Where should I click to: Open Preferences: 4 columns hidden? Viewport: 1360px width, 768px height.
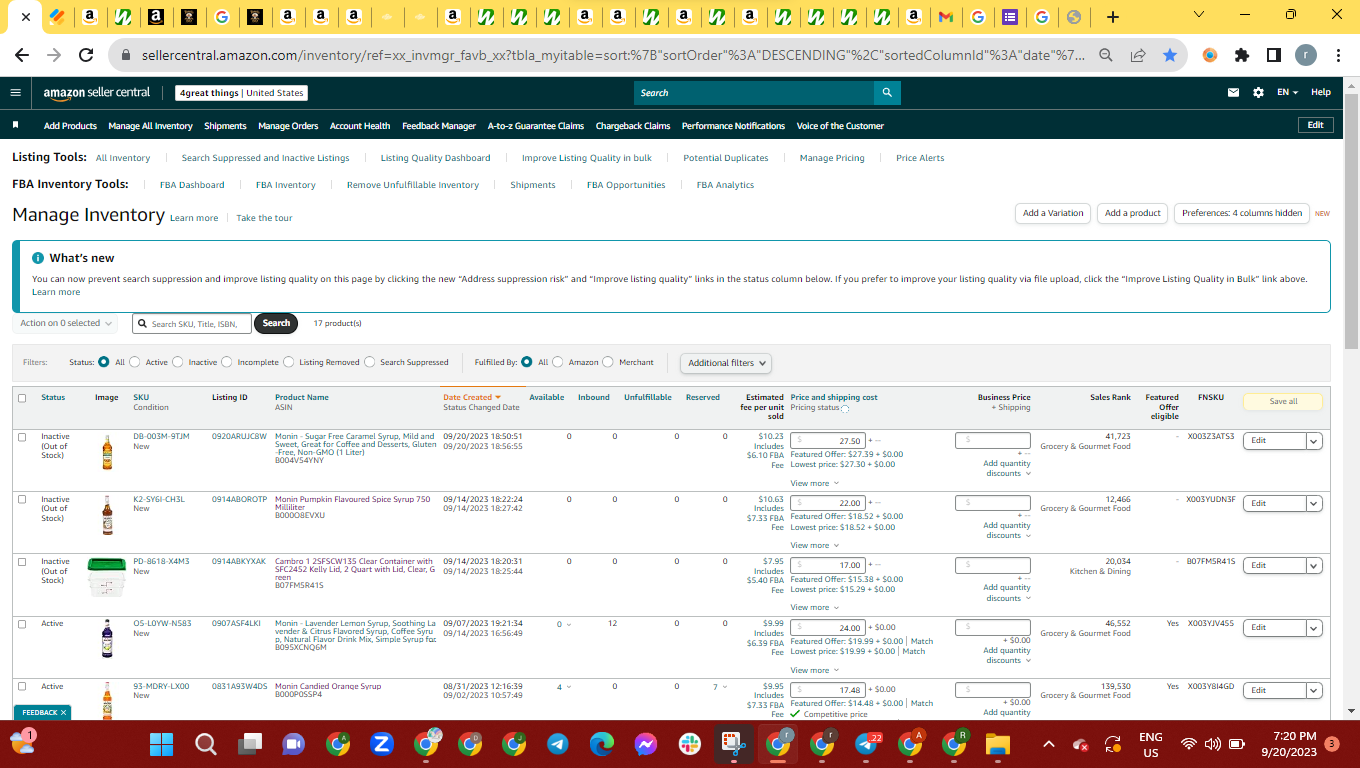[1242, 213]
